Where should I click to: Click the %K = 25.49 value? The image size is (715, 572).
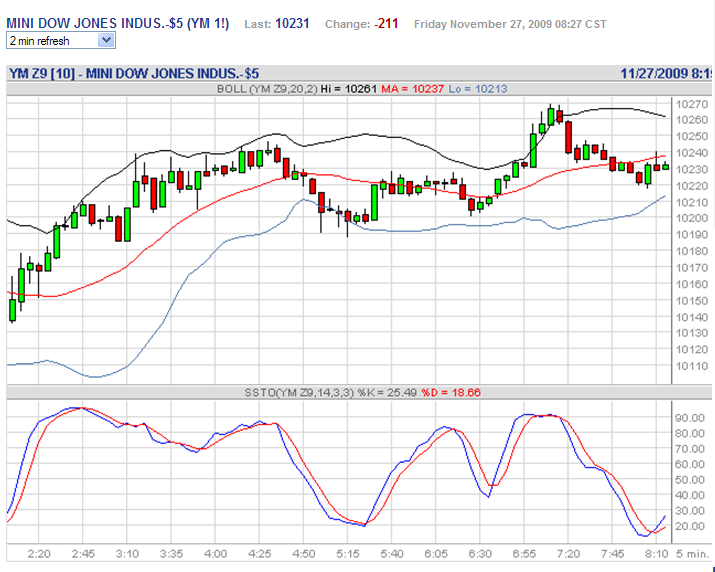tap(387, 392)
